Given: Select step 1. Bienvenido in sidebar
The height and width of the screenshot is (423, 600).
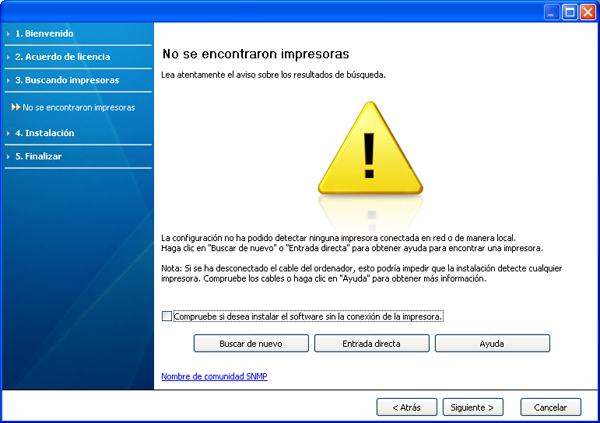Looking at the screenshot, I should [44, 34].
